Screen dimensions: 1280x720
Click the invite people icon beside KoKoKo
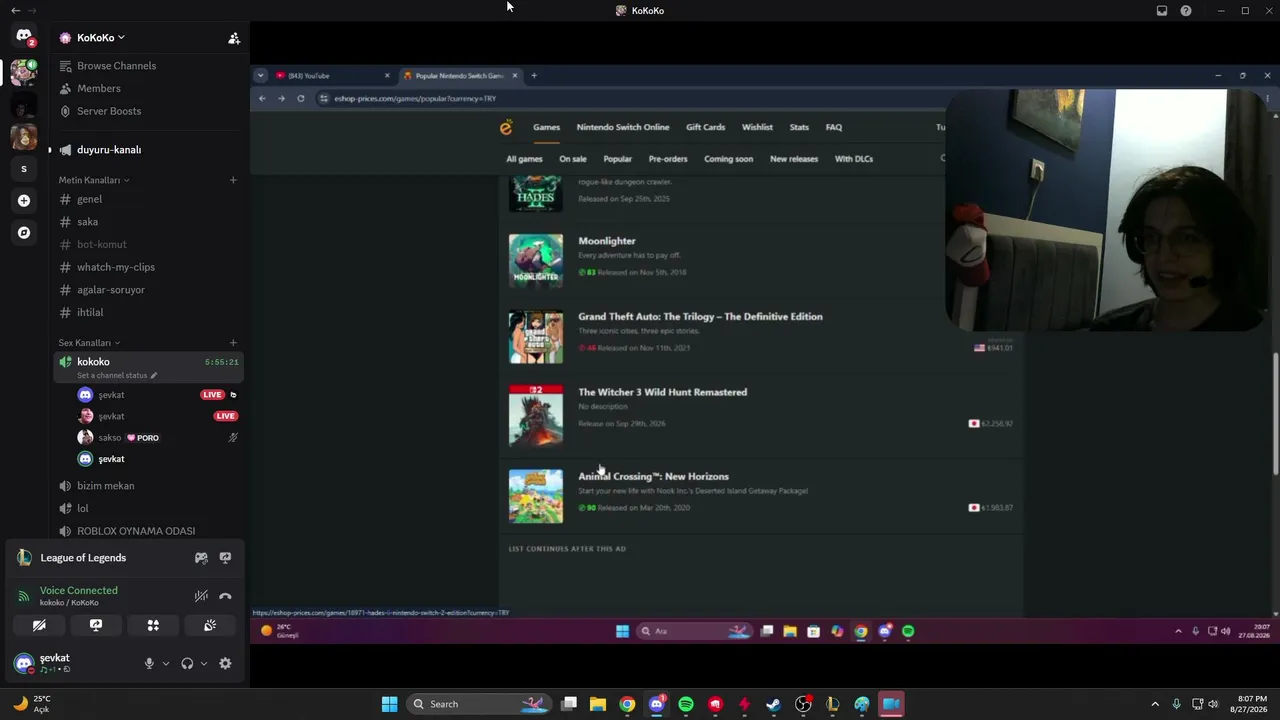pyautogui.click(x=234, y=38)
